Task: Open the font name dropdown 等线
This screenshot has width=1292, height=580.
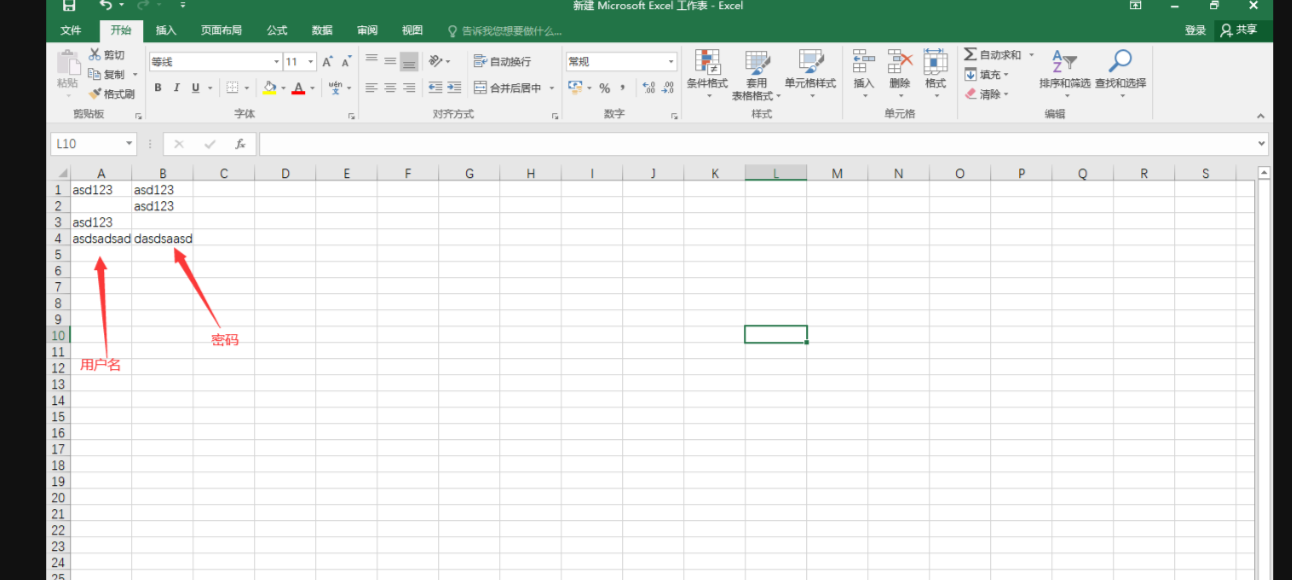Action: point(276,62)
